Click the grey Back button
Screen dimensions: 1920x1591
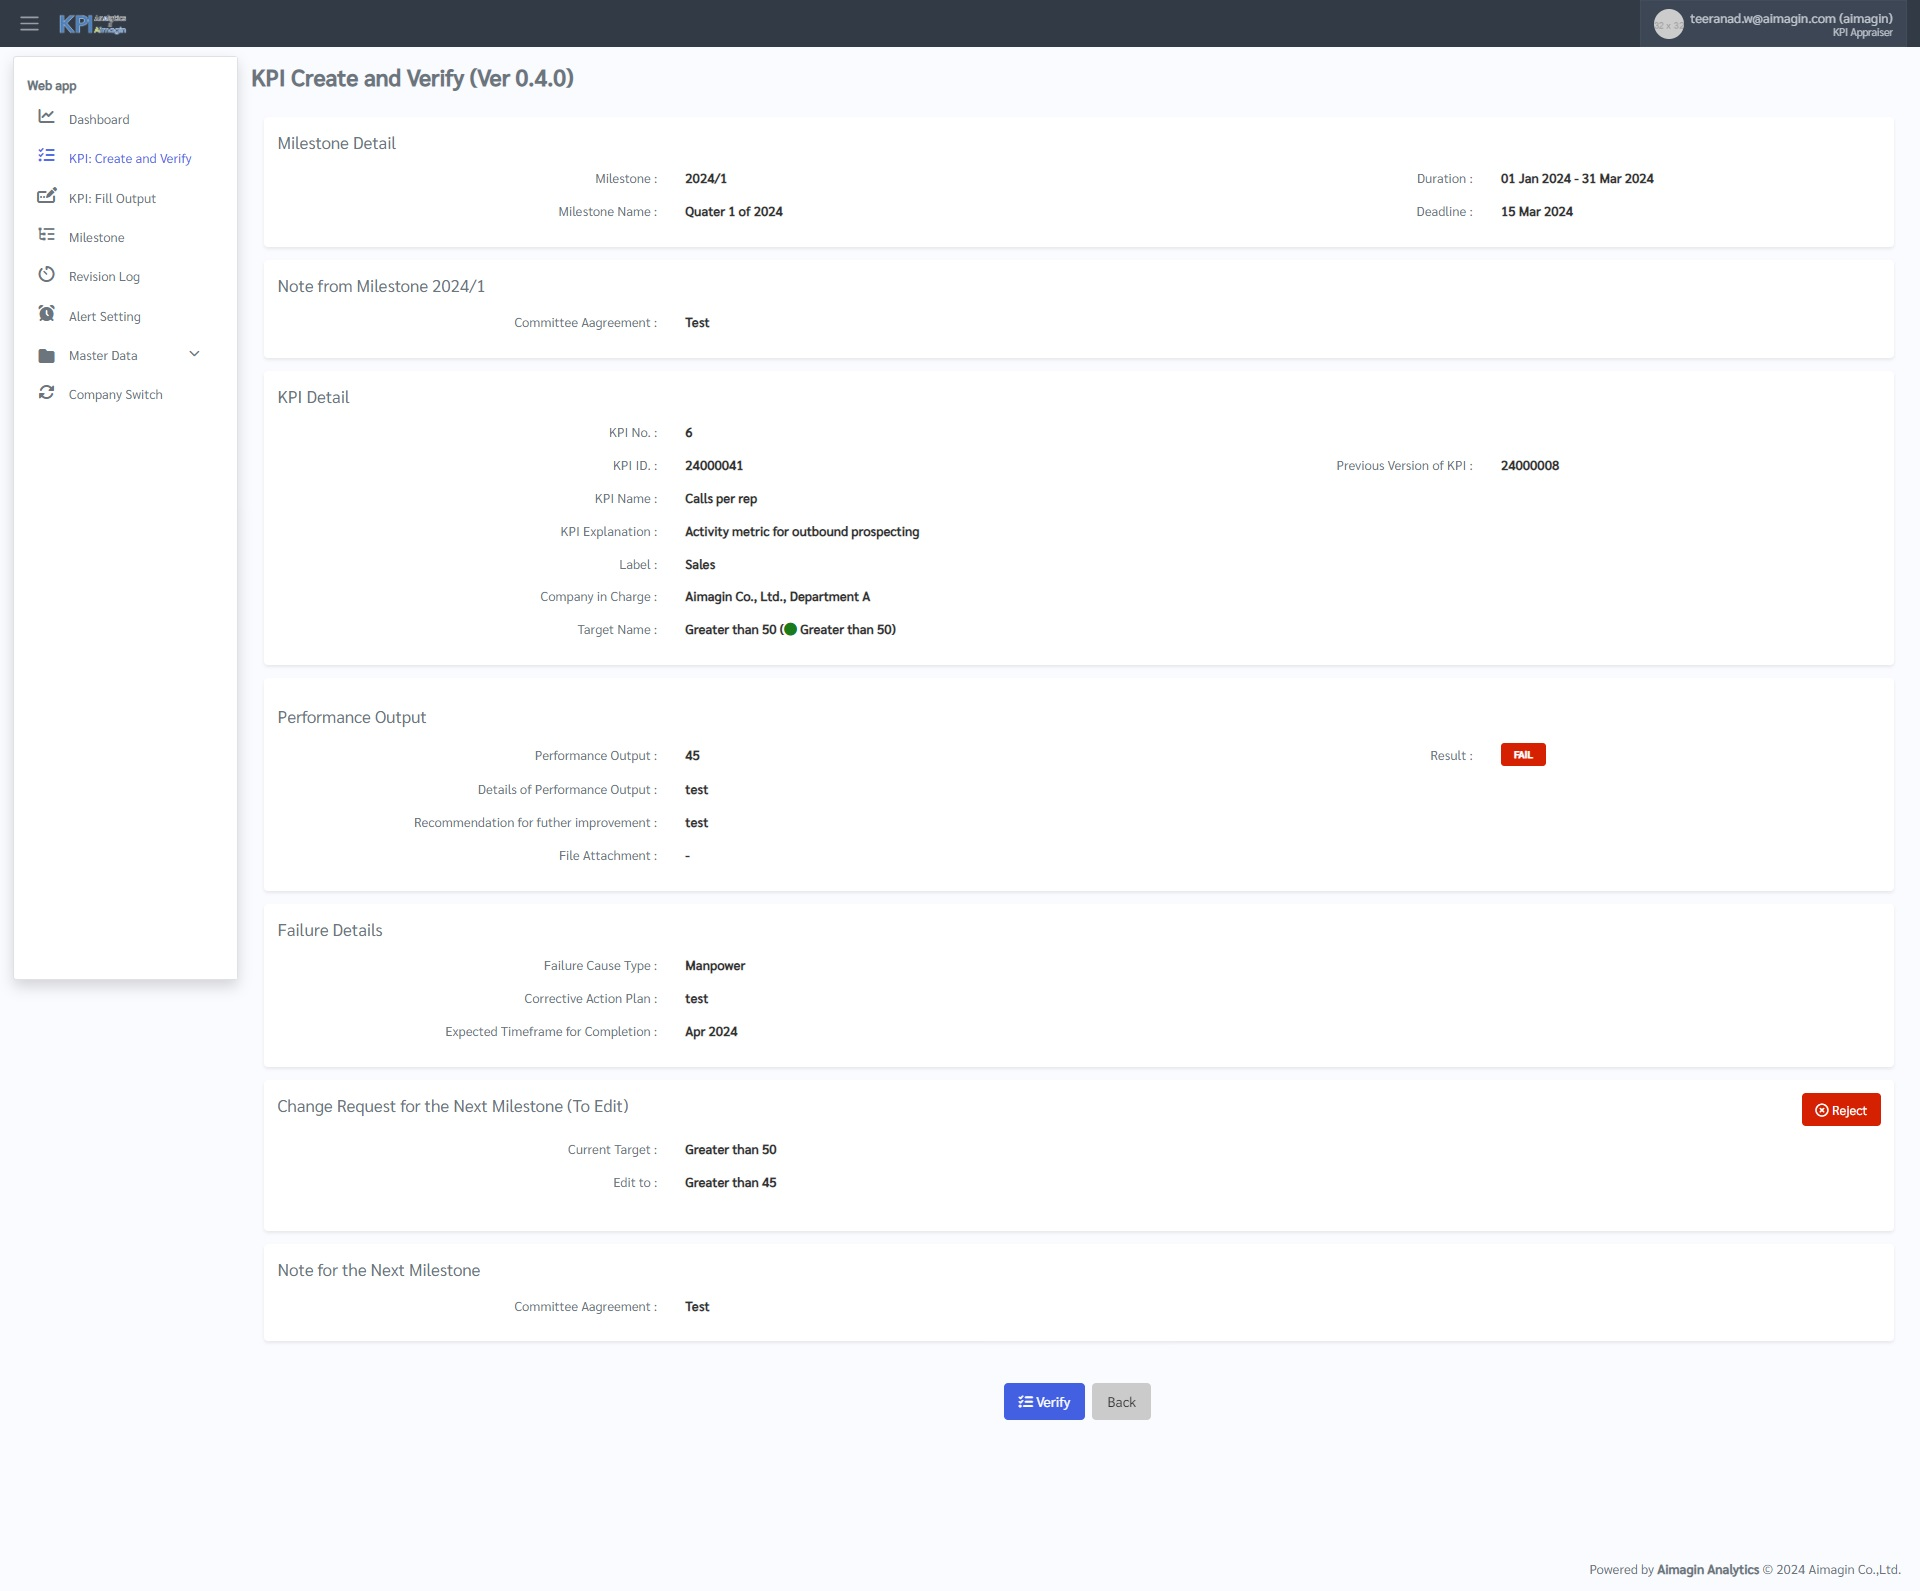tap(1120, 1402)
